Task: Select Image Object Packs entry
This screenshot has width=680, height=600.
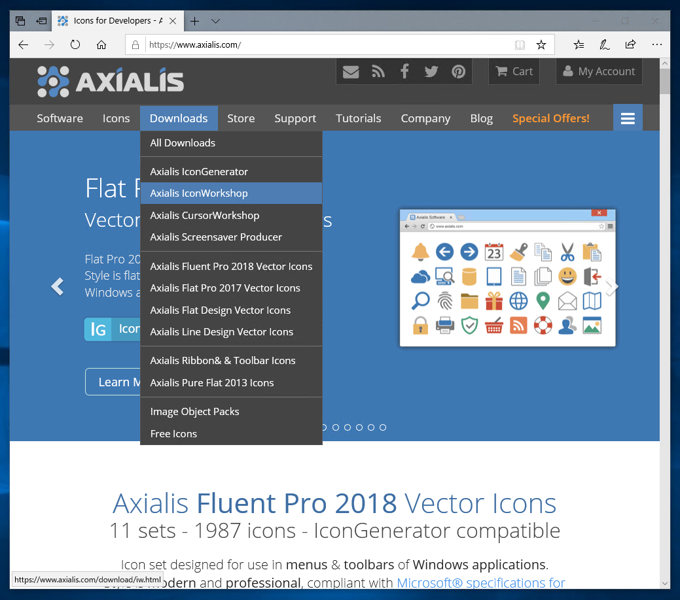Action: [231, 411]
